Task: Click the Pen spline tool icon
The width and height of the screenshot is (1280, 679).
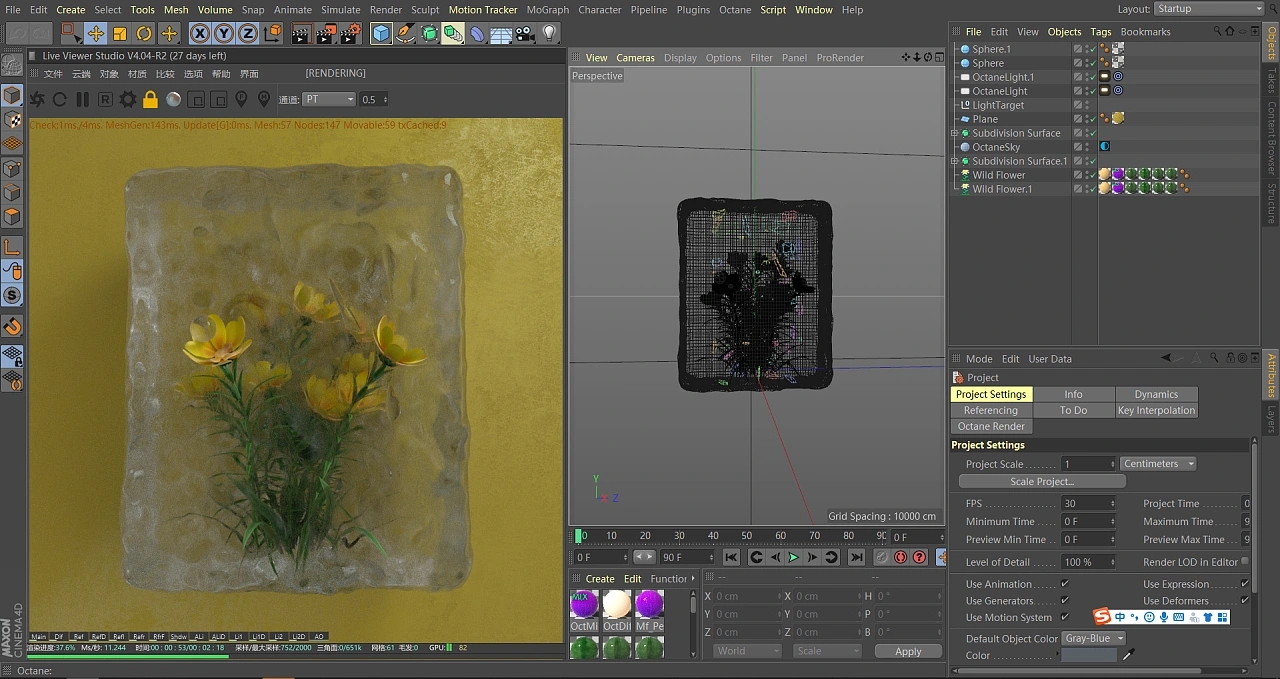Action: [x=404, y=33]
